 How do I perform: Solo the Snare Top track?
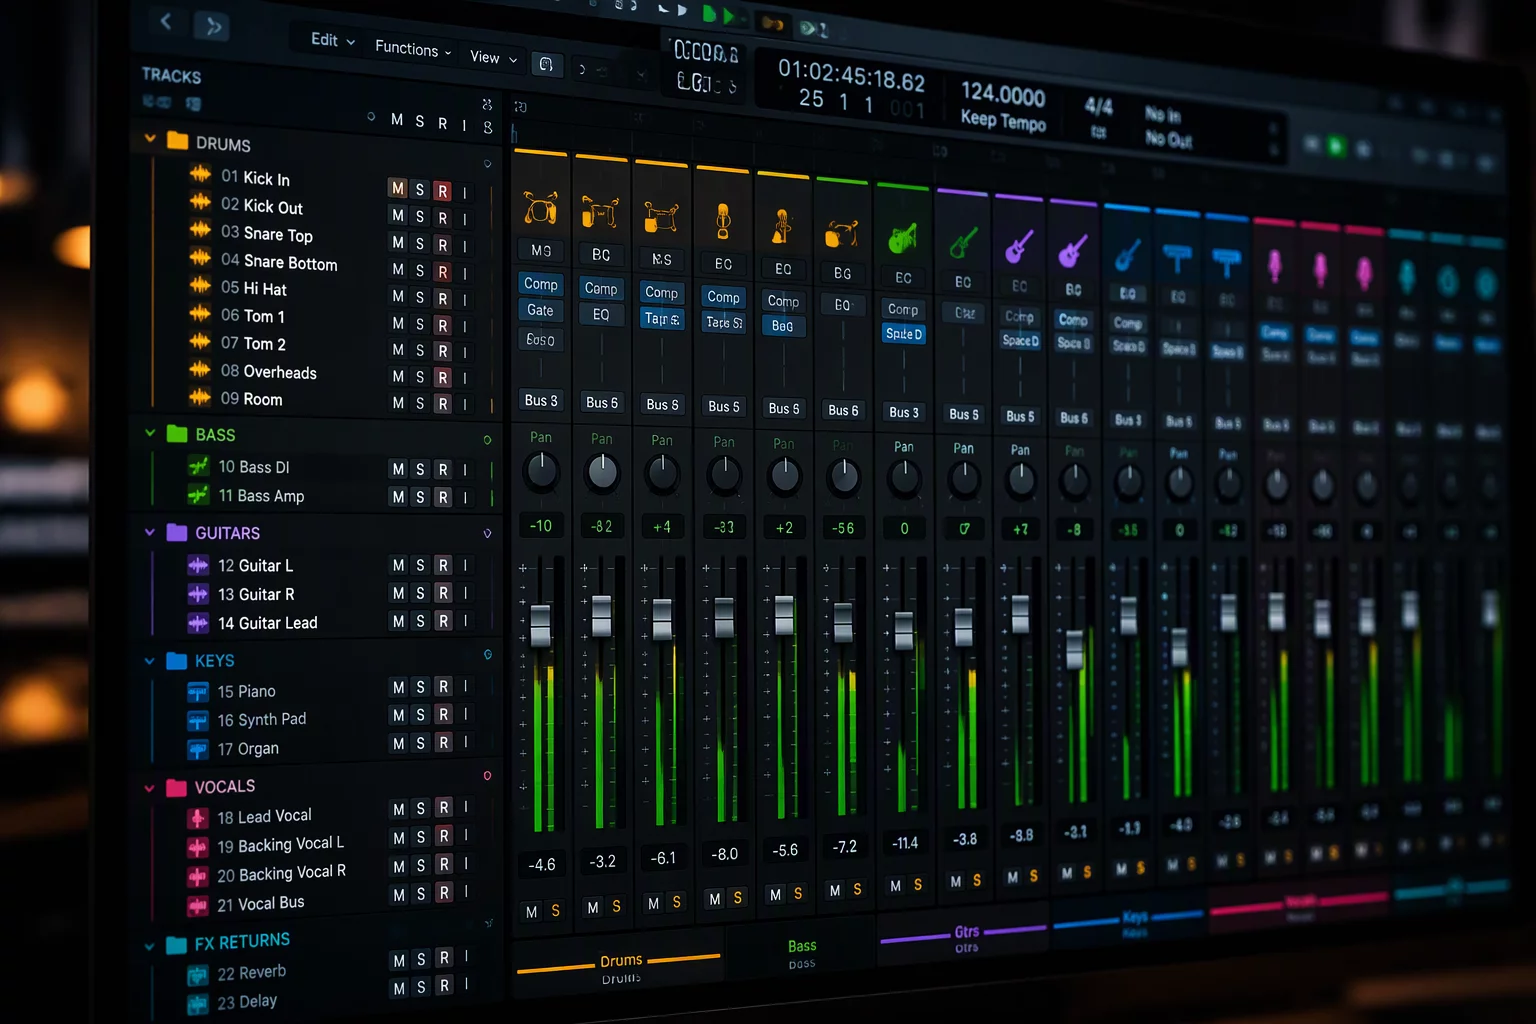[x=420, y=244]
